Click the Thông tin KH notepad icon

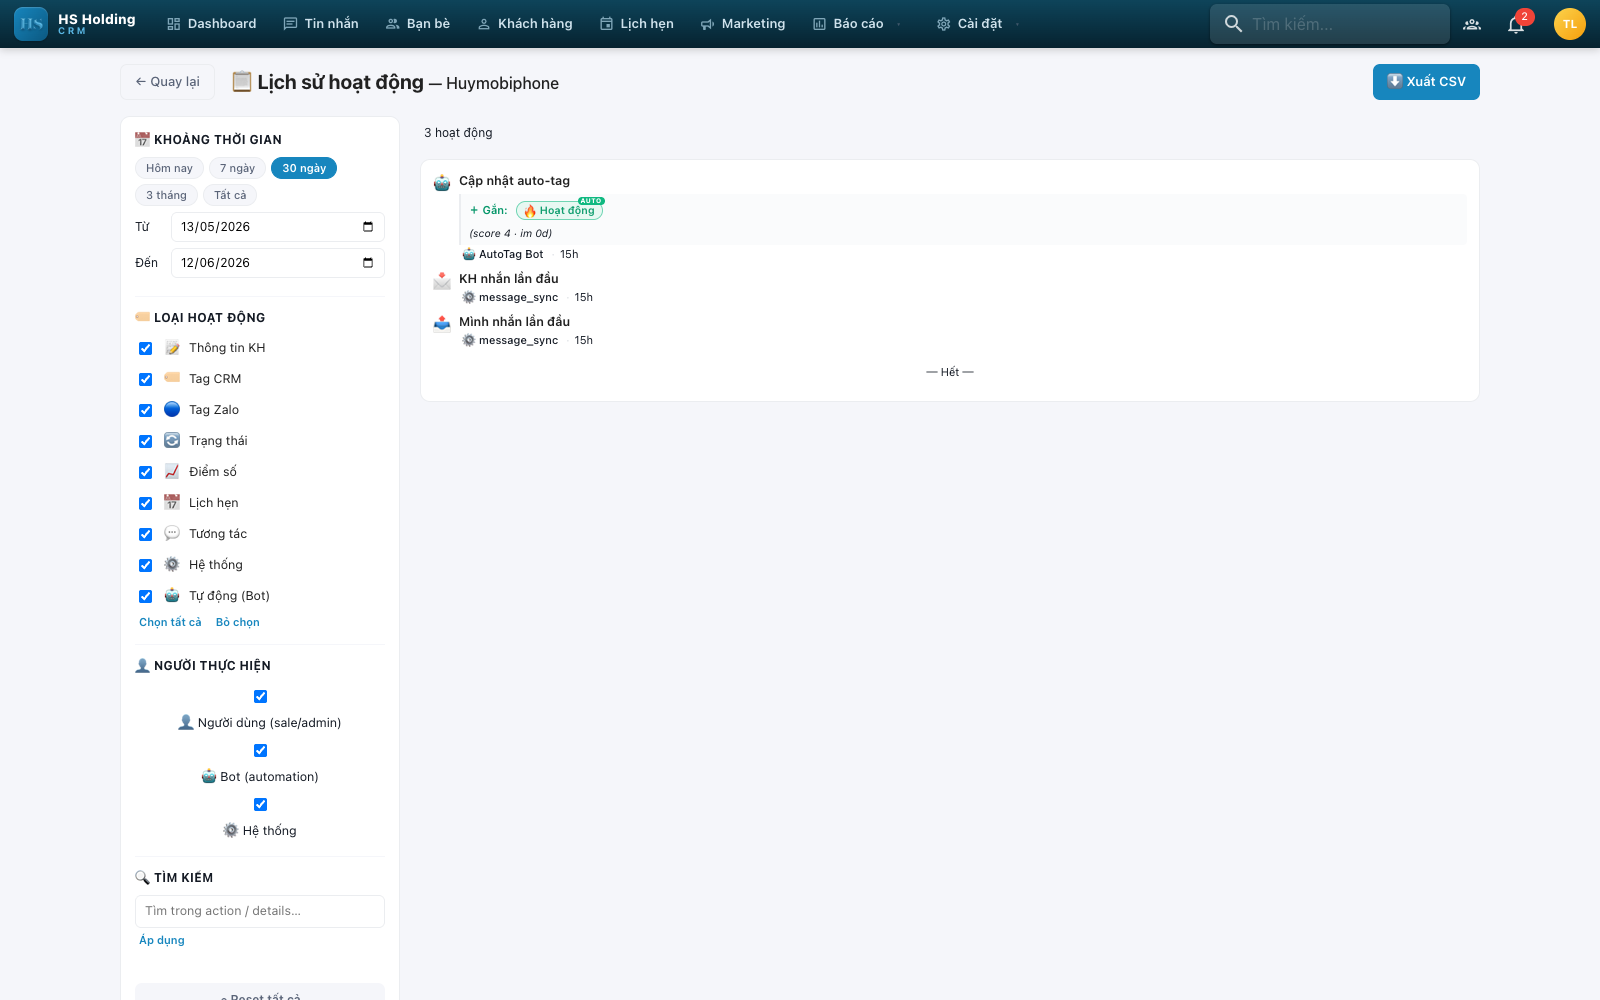click(172, 348)
